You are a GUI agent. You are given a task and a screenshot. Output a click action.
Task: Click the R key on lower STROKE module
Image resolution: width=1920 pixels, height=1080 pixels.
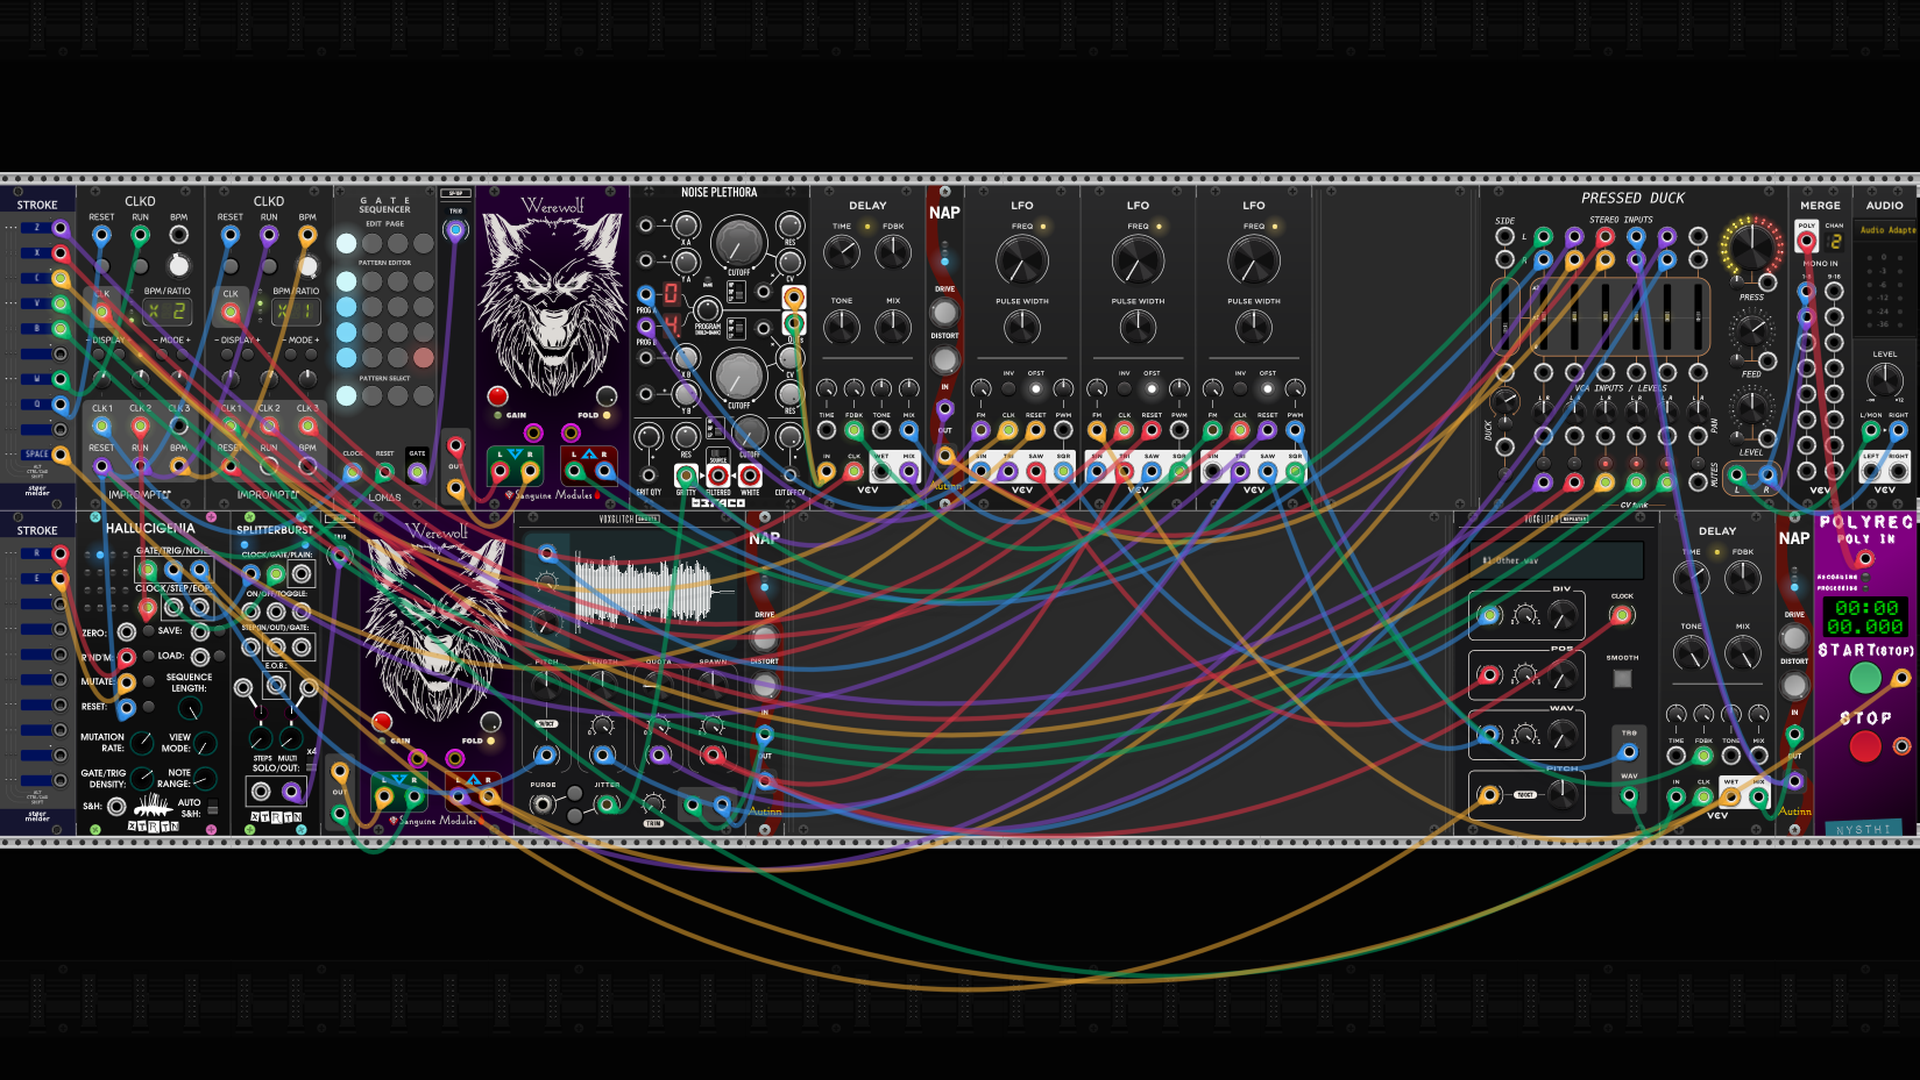tap(37, 553)
